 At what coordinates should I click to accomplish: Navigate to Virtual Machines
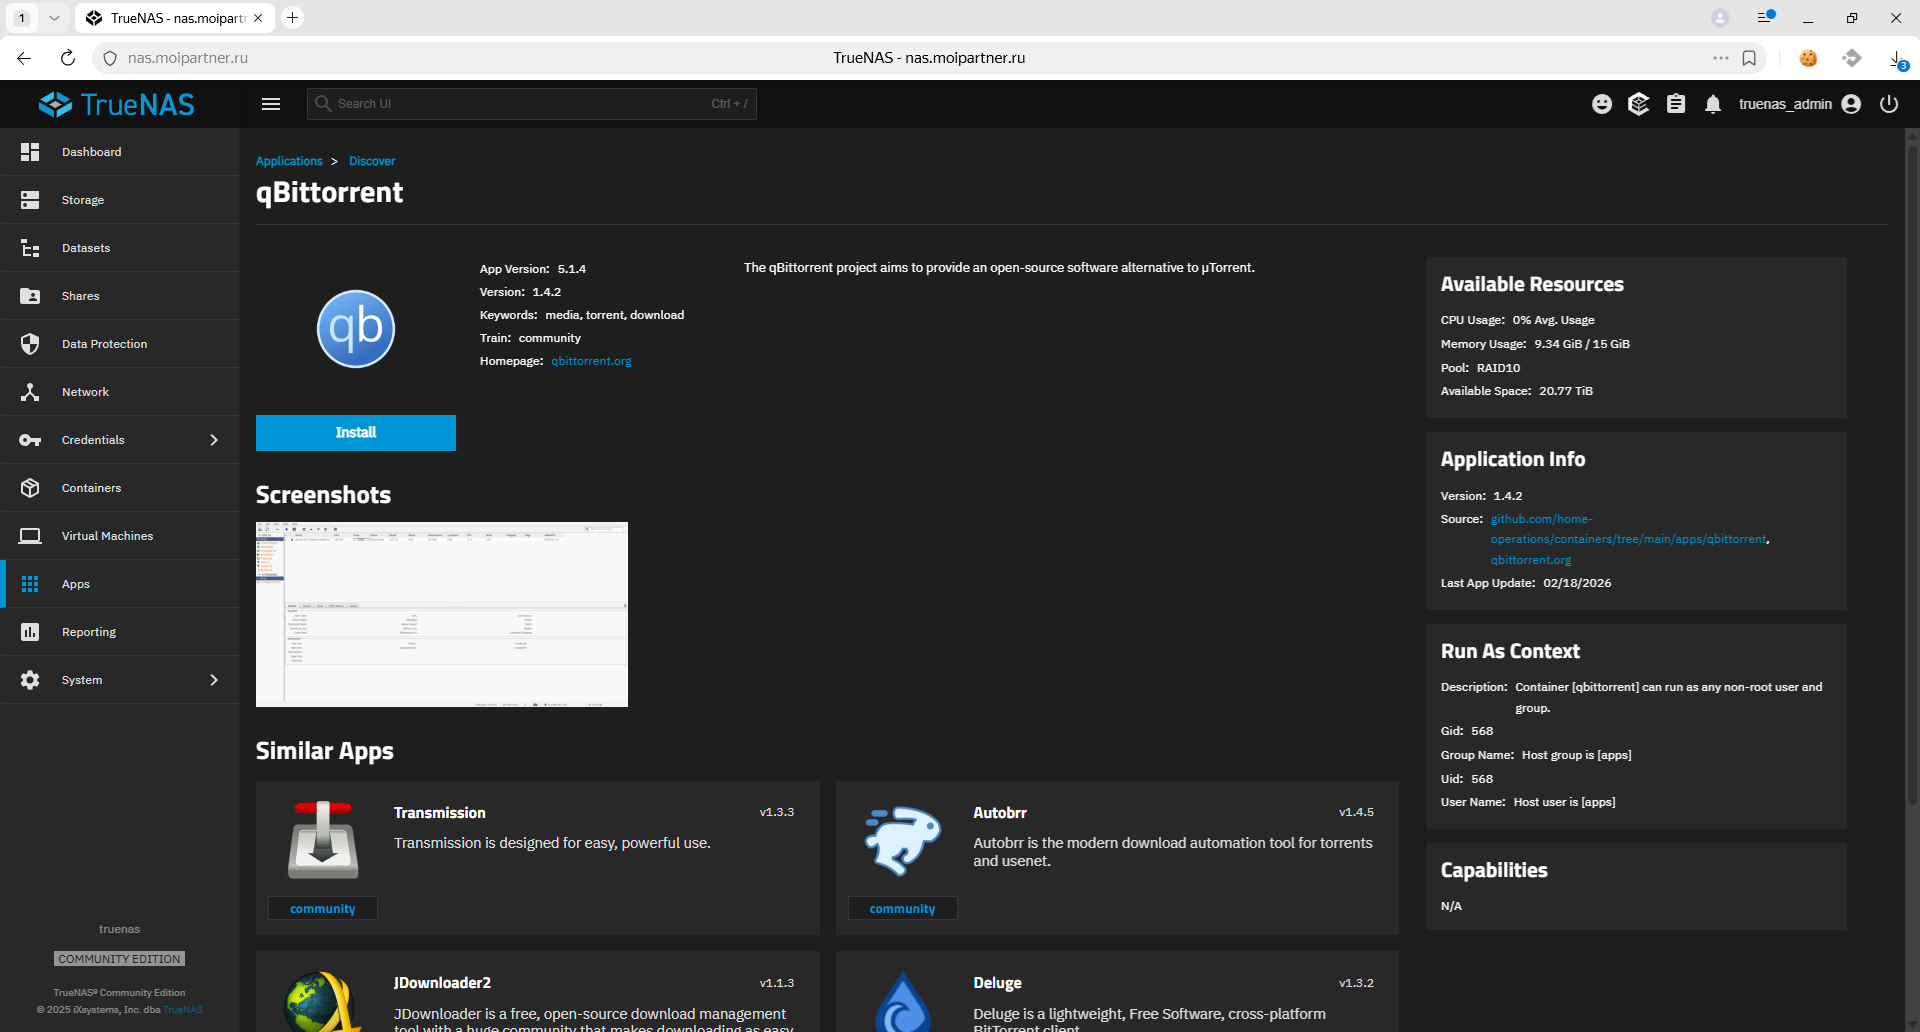click(107, 536)
